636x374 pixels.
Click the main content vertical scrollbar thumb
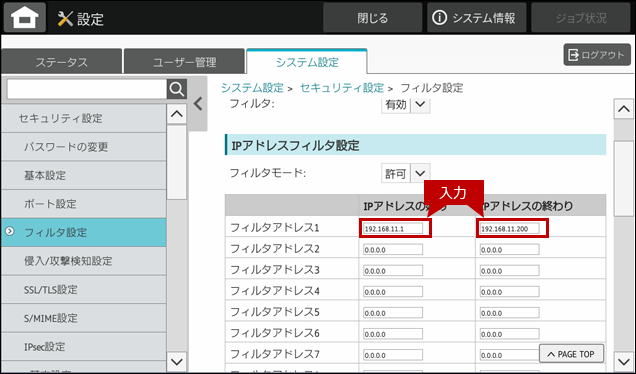tap(624, 178)
